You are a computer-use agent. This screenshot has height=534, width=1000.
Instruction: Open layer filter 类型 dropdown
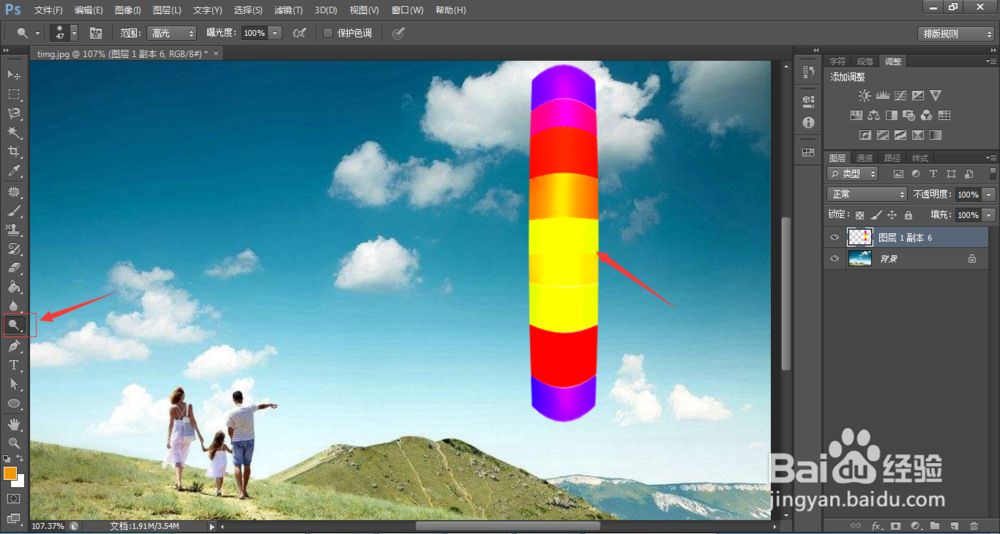click(x=853, y=173)
